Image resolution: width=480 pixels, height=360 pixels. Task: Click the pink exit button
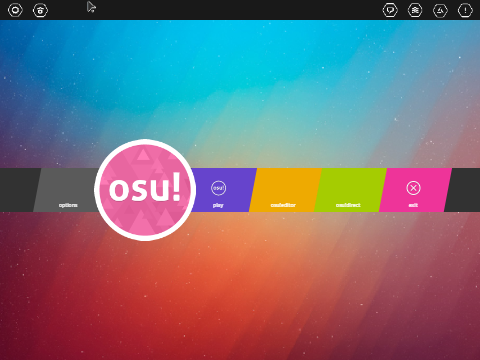pyautogui.click(x=415, y=190)
